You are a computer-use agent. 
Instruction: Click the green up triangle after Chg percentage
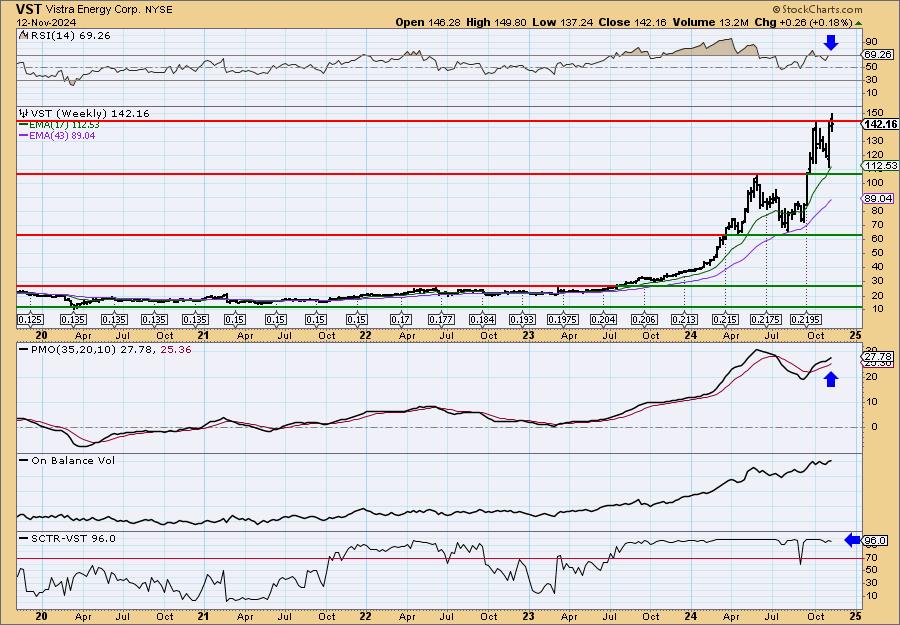tap(858, 22)
